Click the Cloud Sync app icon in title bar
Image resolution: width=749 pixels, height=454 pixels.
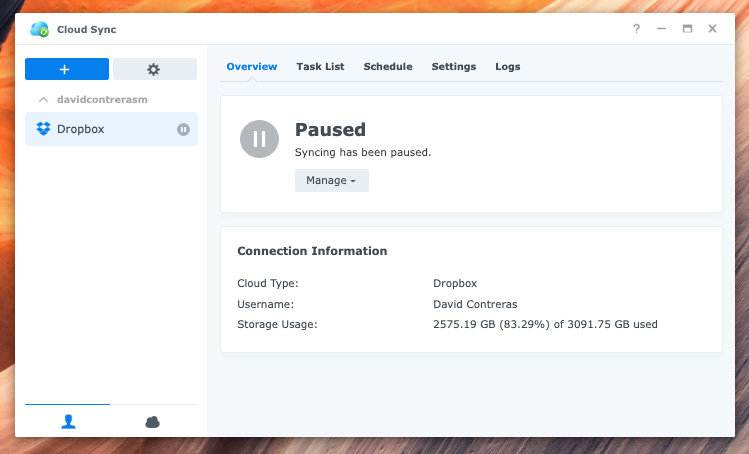click(40, 29)
